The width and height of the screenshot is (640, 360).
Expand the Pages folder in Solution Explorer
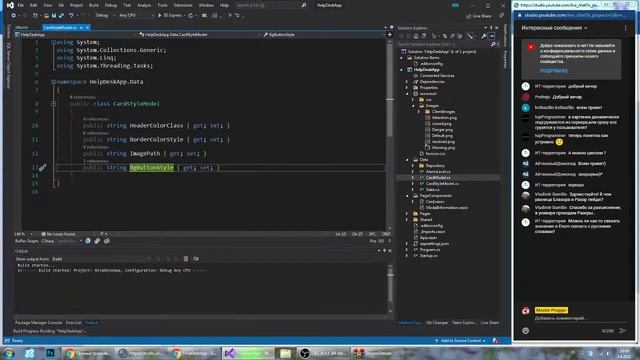[407, 213]
